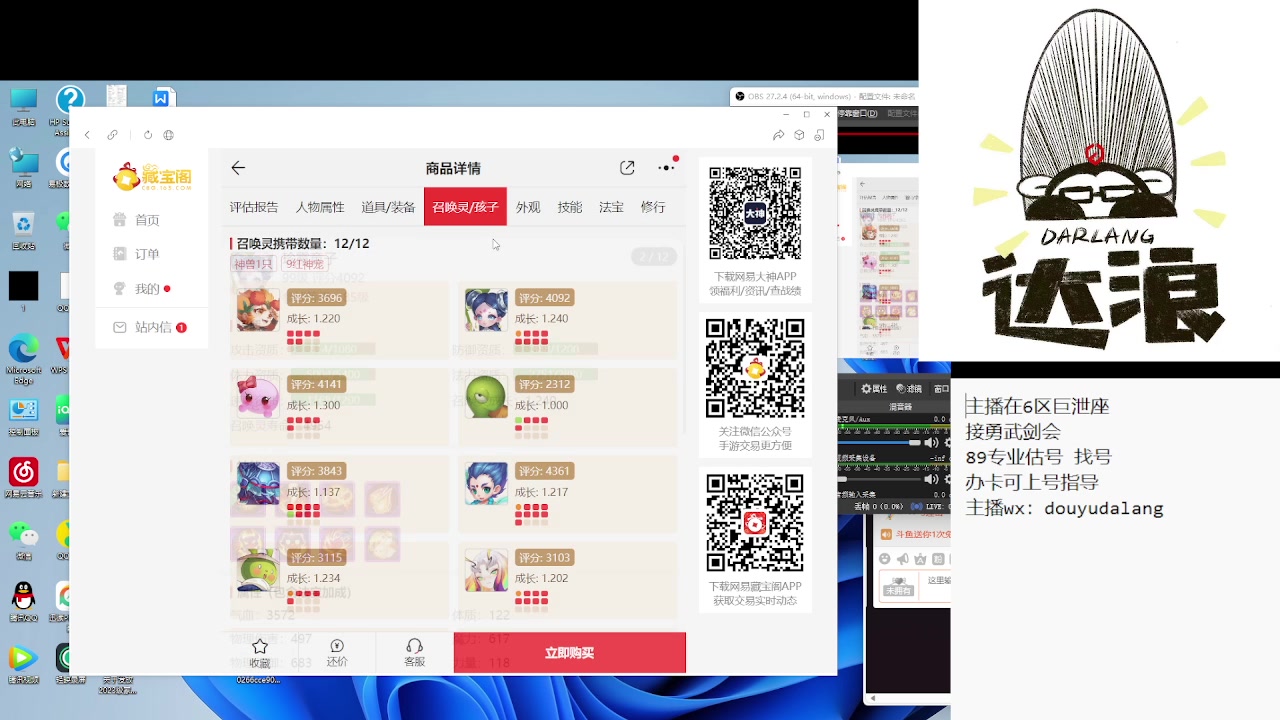
Task: Open the three-dot more menu
Action: coord(666,168)
